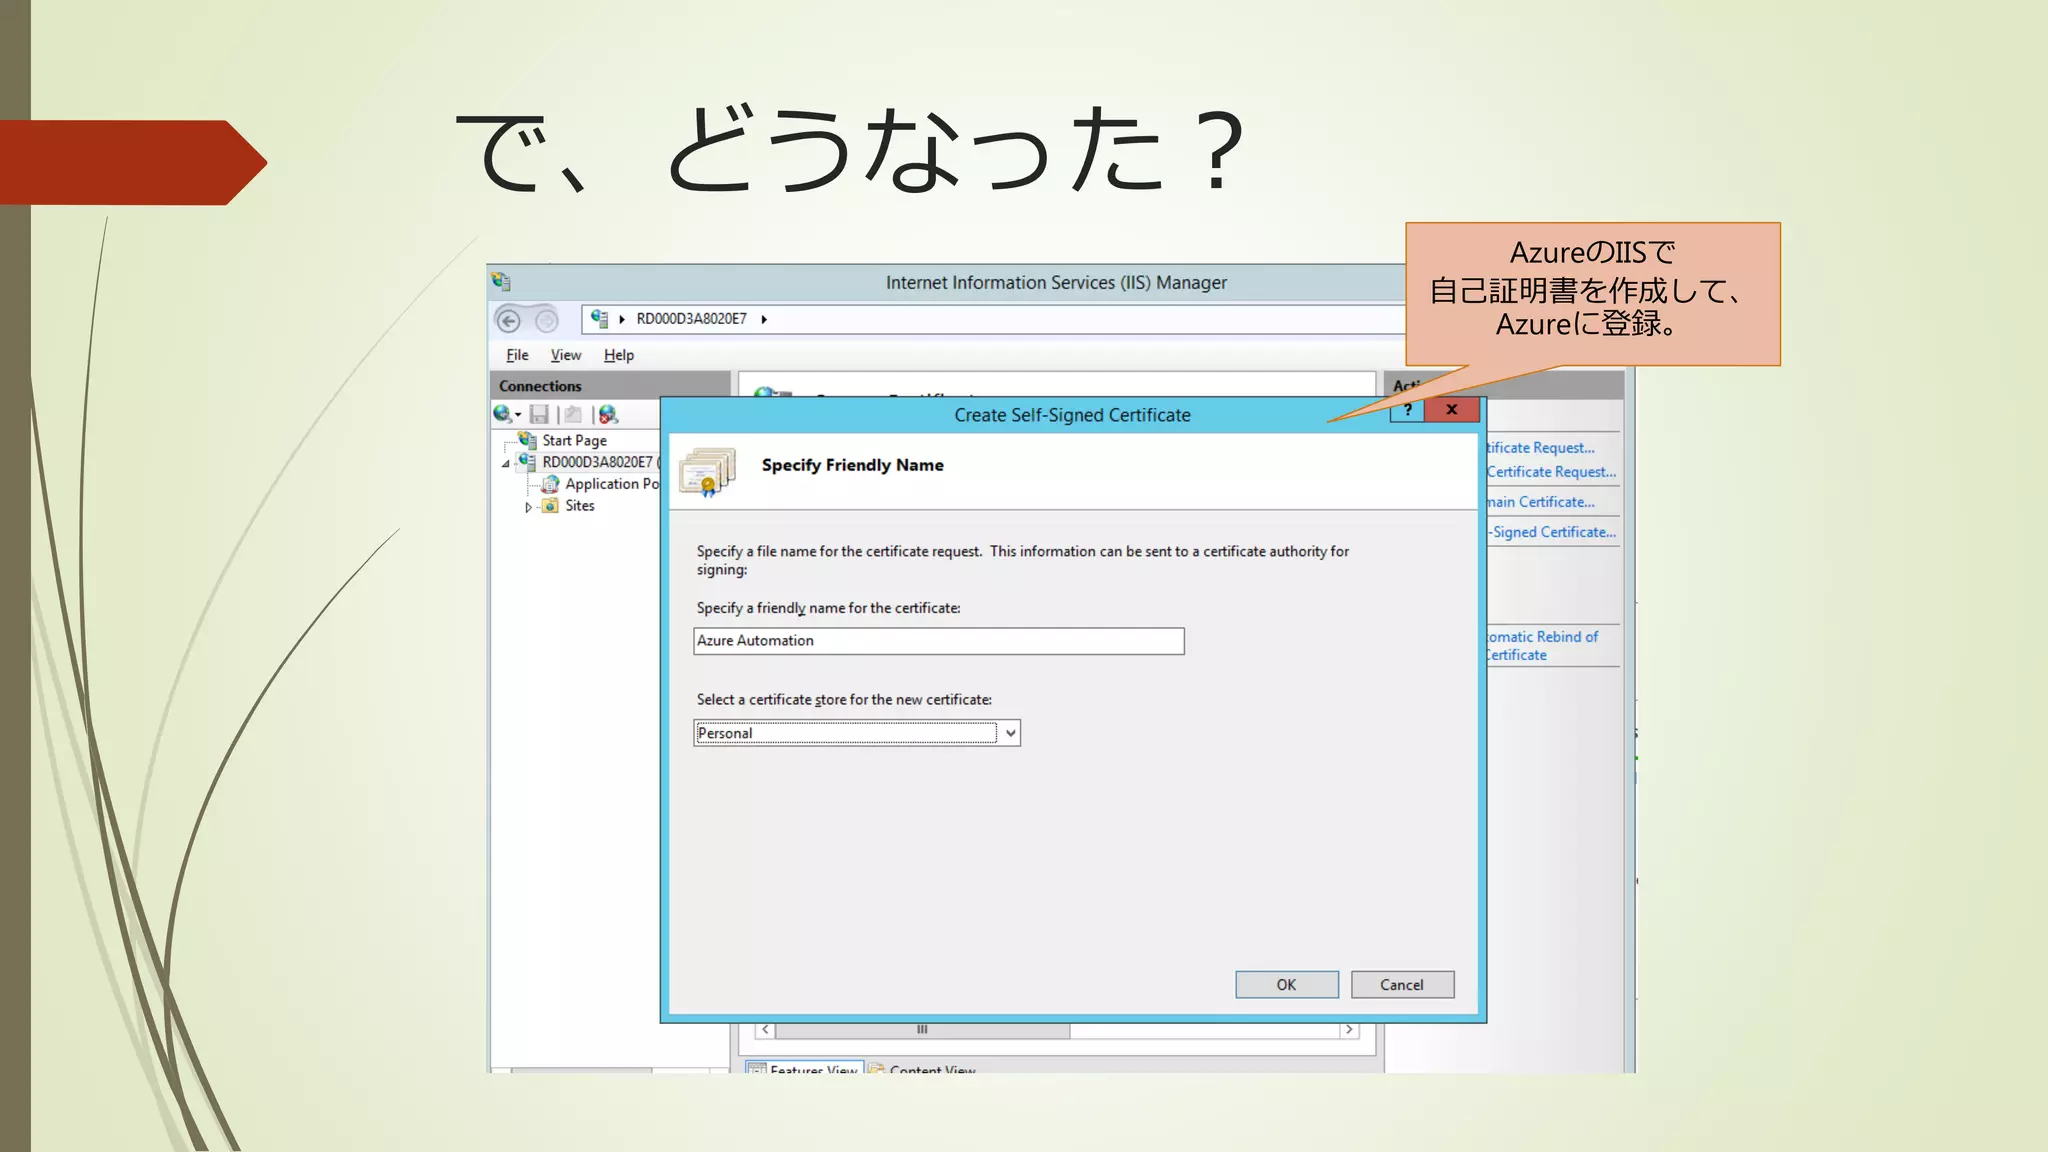2048x1152 pixels.
Task: Click the Save icon in Connections toolbar
Action: pyautogui.click(x=539, y=414)
